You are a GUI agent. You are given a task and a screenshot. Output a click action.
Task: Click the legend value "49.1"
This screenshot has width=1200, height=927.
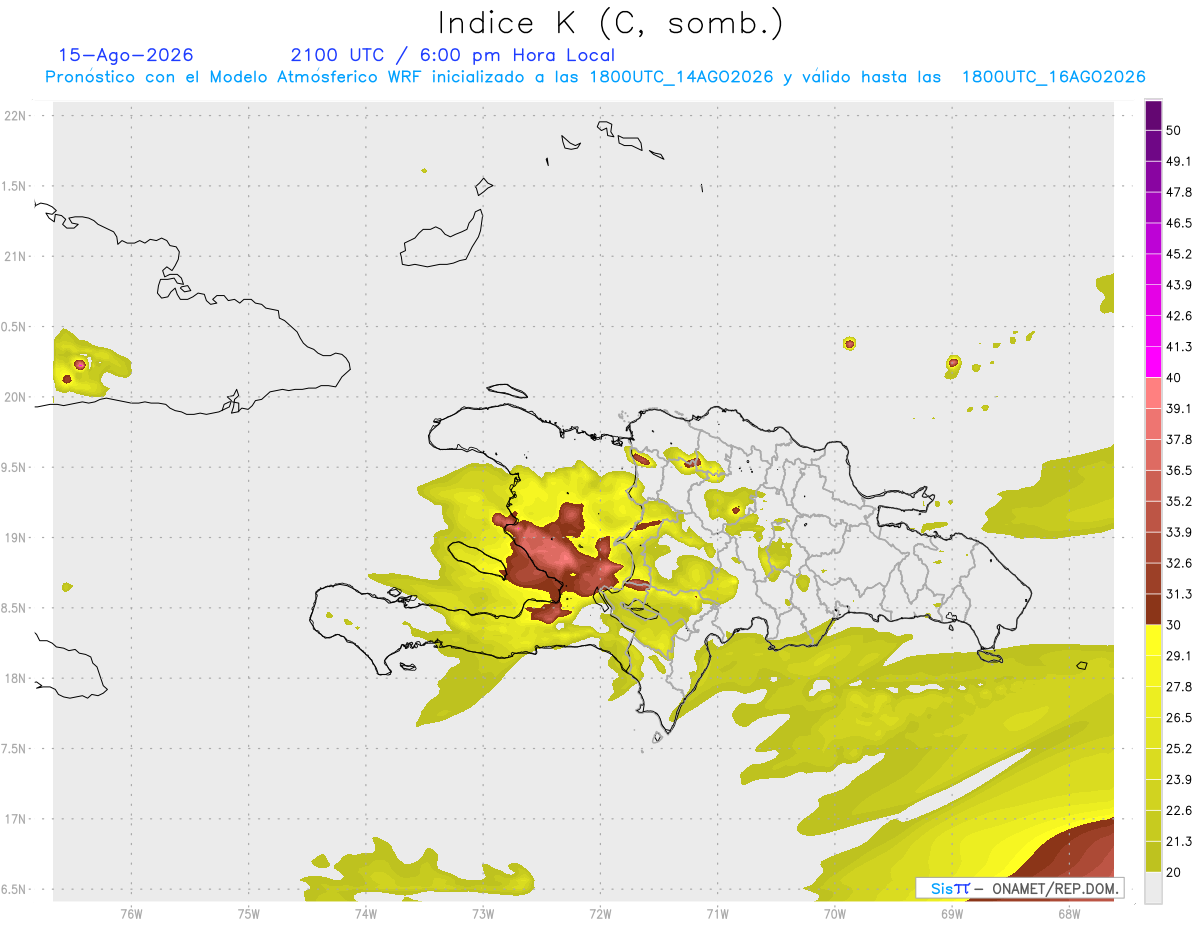click(1179, 161)
